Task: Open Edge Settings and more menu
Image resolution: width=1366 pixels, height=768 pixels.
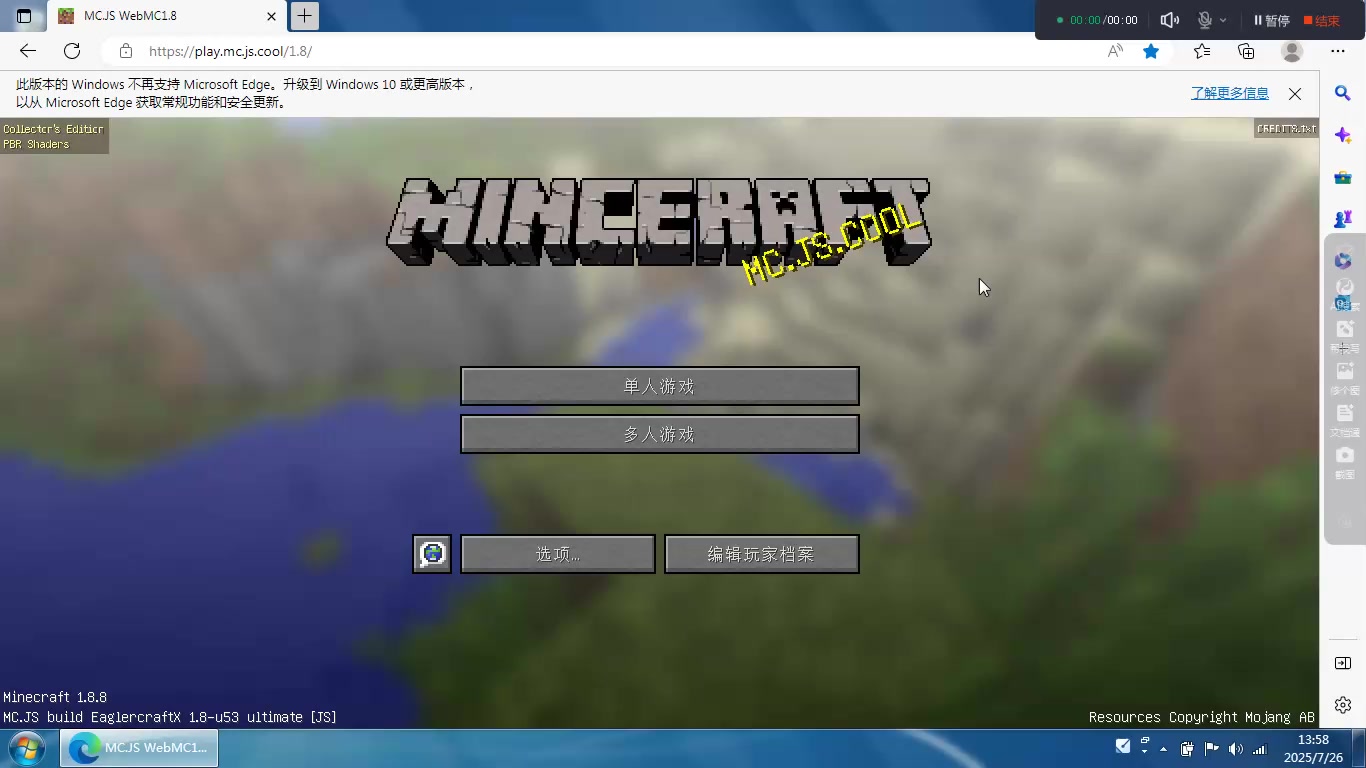Action: (1338, 51)
